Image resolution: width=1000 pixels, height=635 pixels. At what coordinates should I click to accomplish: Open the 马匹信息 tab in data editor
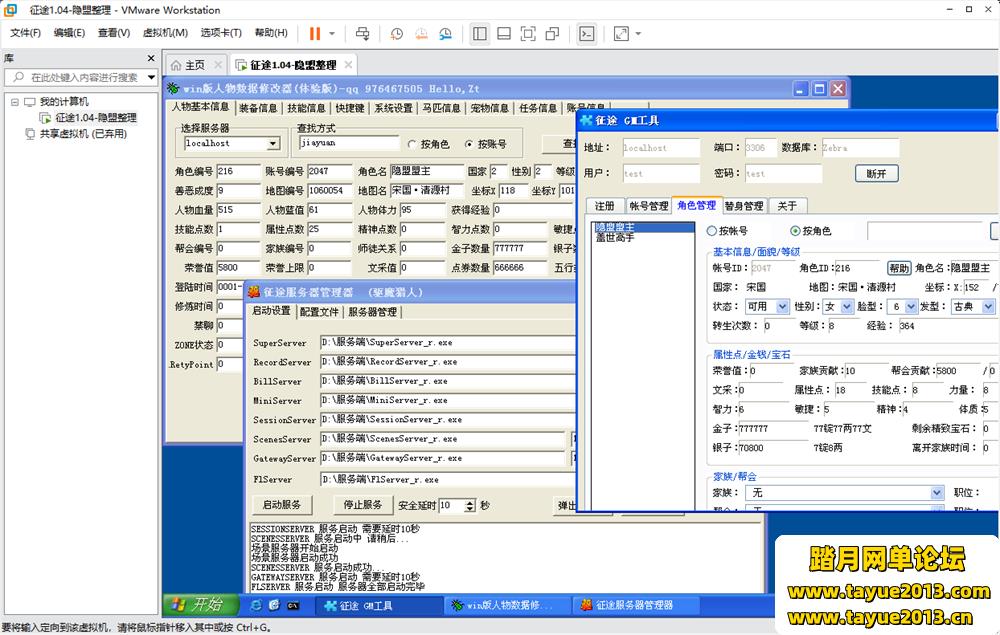click(441, 108)
